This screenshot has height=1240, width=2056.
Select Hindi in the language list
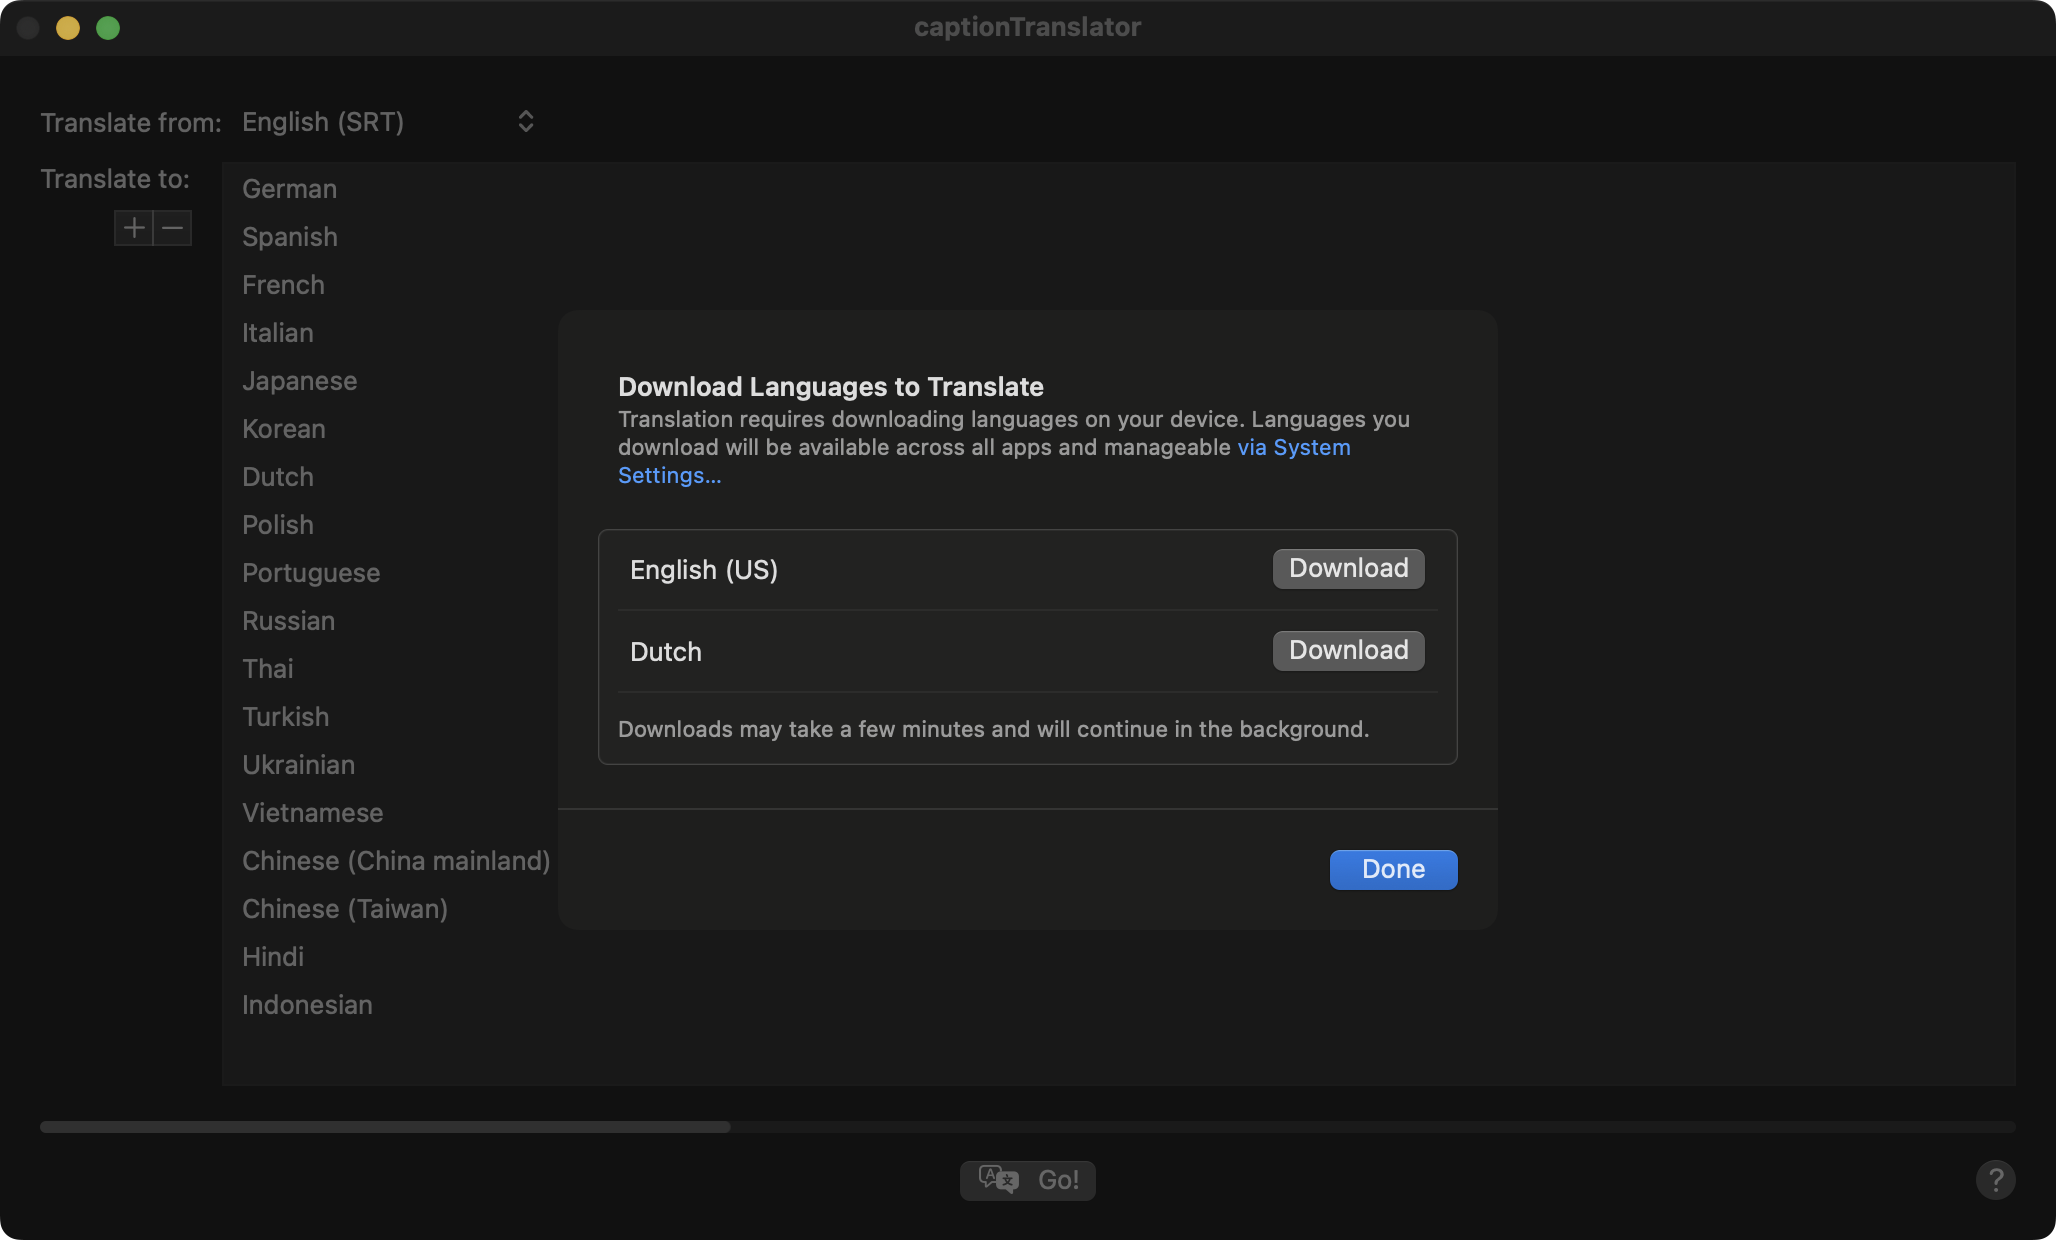[272, 957]
